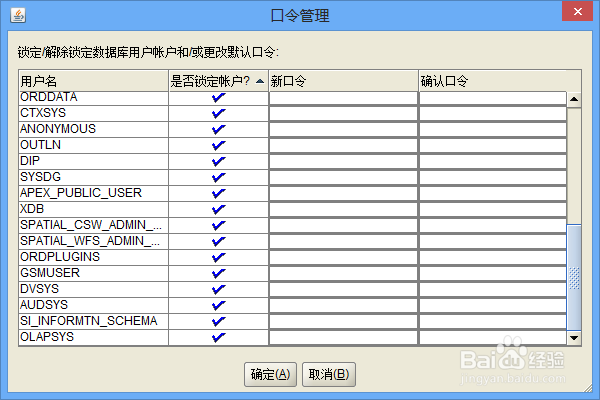600x400 pixels.
Task: Select the GSMUSER username cell
Action: pos(93,273)
